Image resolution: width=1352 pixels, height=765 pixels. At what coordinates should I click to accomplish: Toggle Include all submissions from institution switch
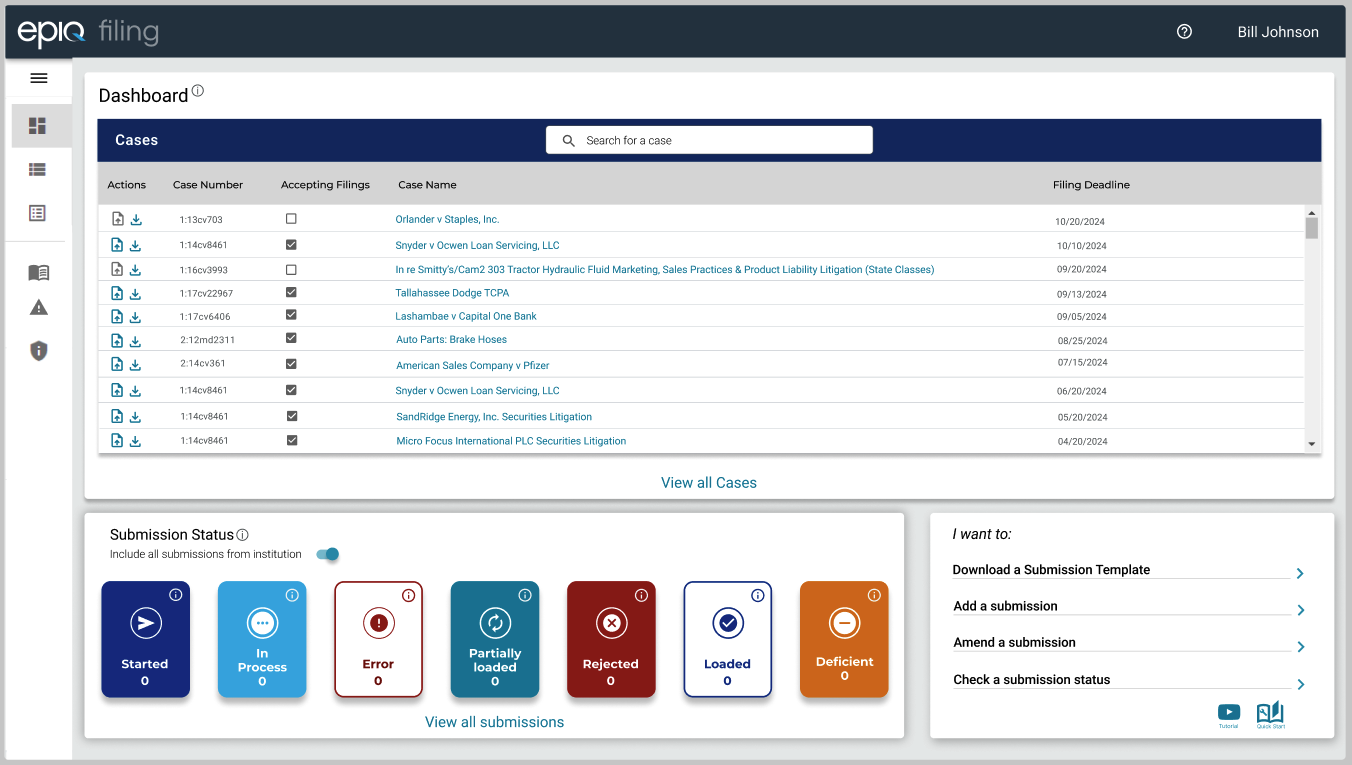[x=328, y=554]
